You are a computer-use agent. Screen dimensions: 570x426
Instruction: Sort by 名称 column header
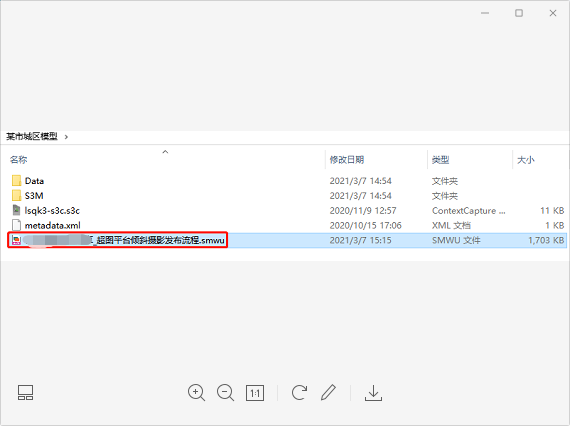coord(19,160)
